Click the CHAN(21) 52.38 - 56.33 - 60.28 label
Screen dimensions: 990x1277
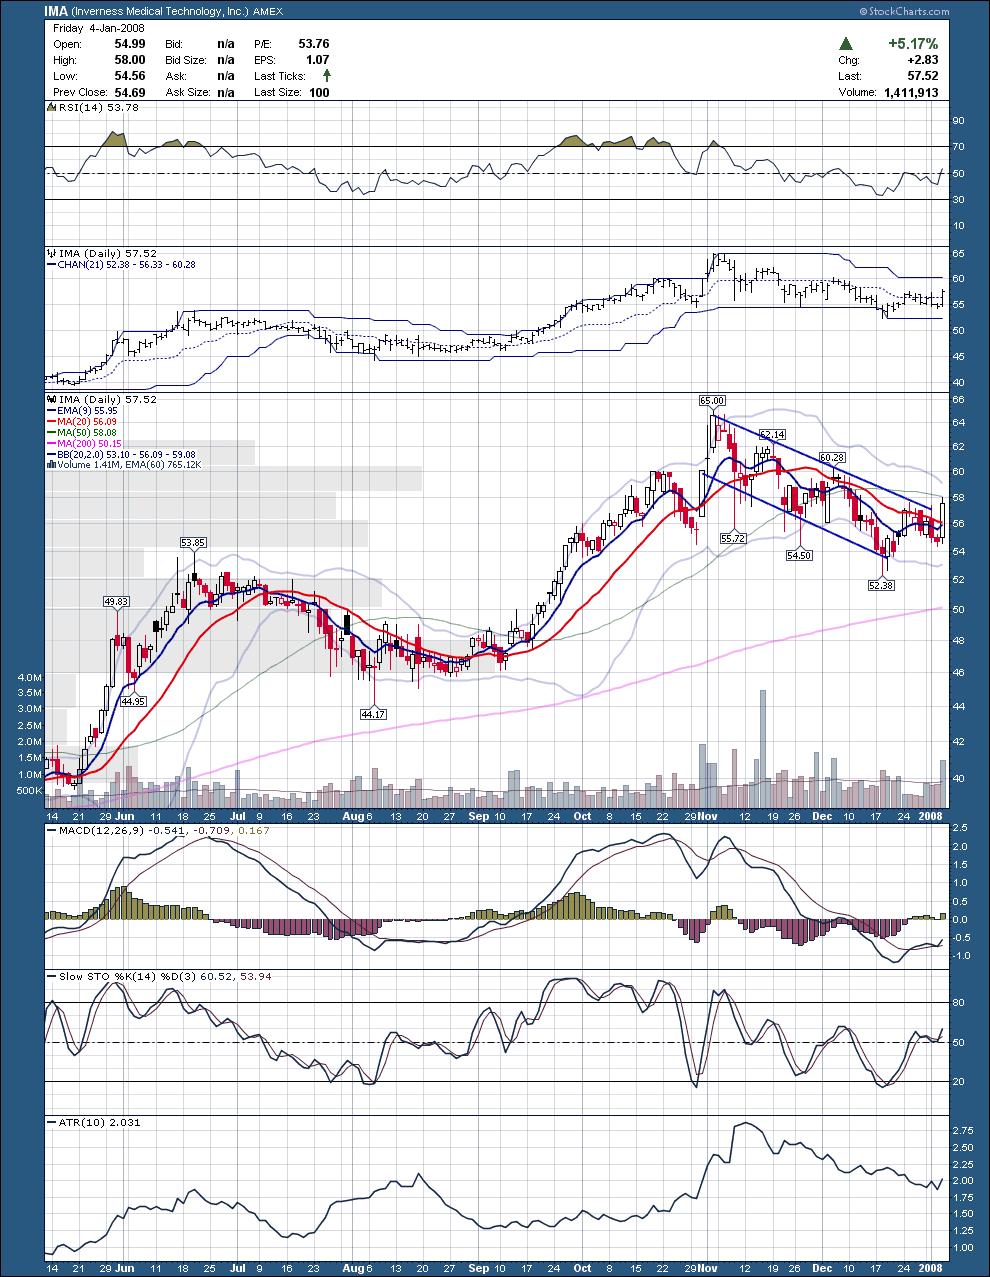pos(125,265)
